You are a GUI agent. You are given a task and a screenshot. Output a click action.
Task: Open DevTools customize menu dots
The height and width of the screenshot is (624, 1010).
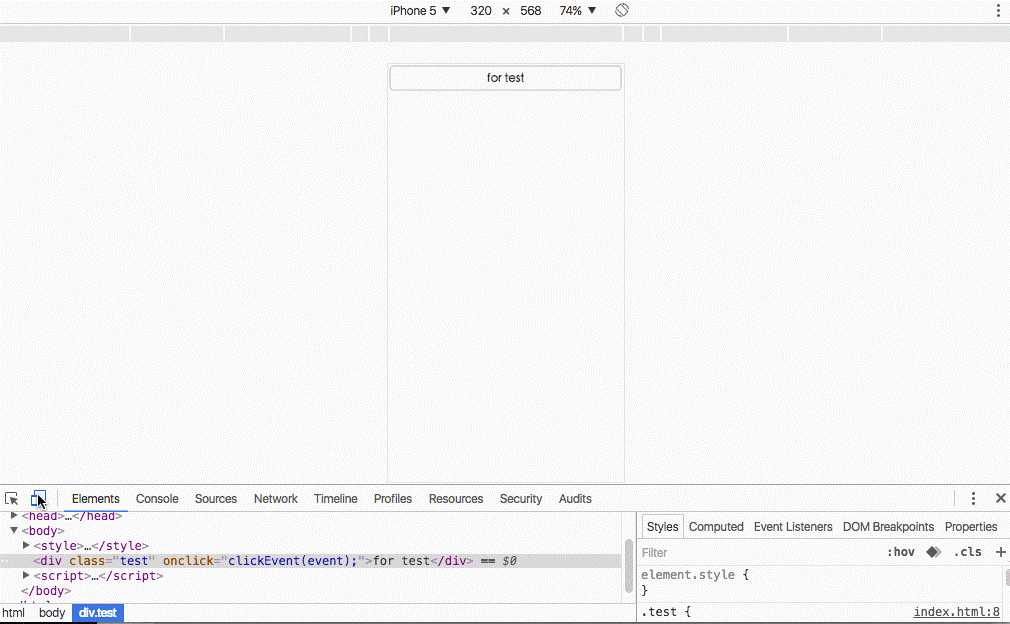[x=973, y=498]
